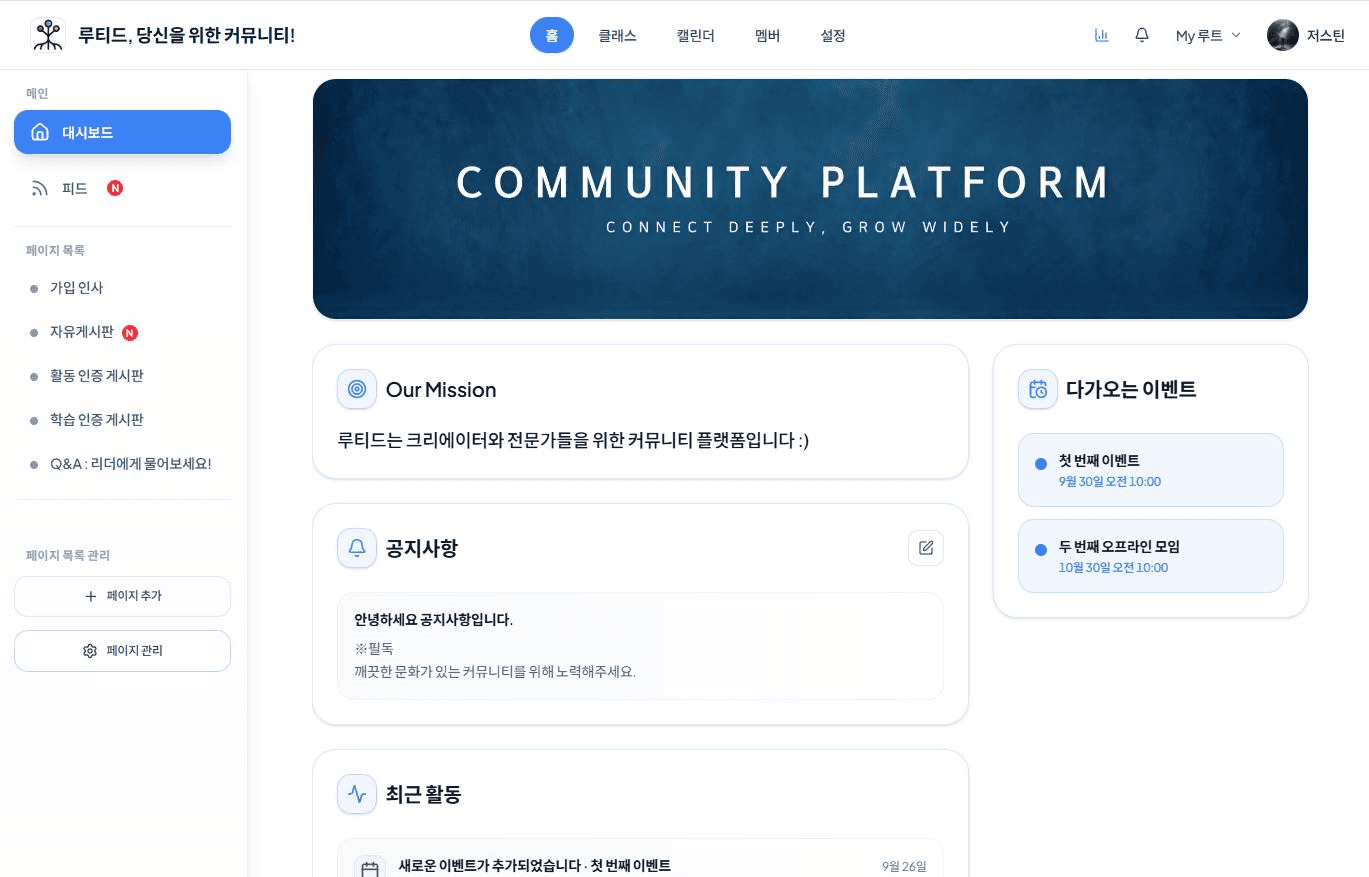Image resolution: width=1369 pixels, height=877 pixels.
Task: Open notifications via the bell icon
Action: point(1141,35)
